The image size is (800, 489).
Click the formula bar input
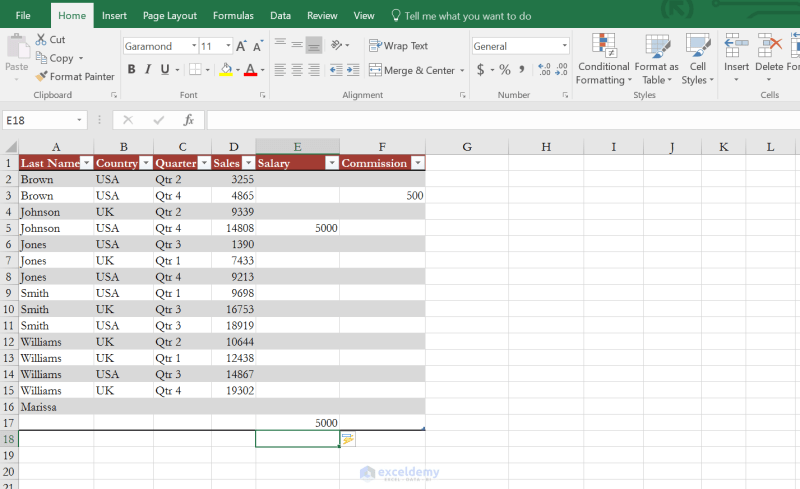pyautogui.click(x=503, y=120)
